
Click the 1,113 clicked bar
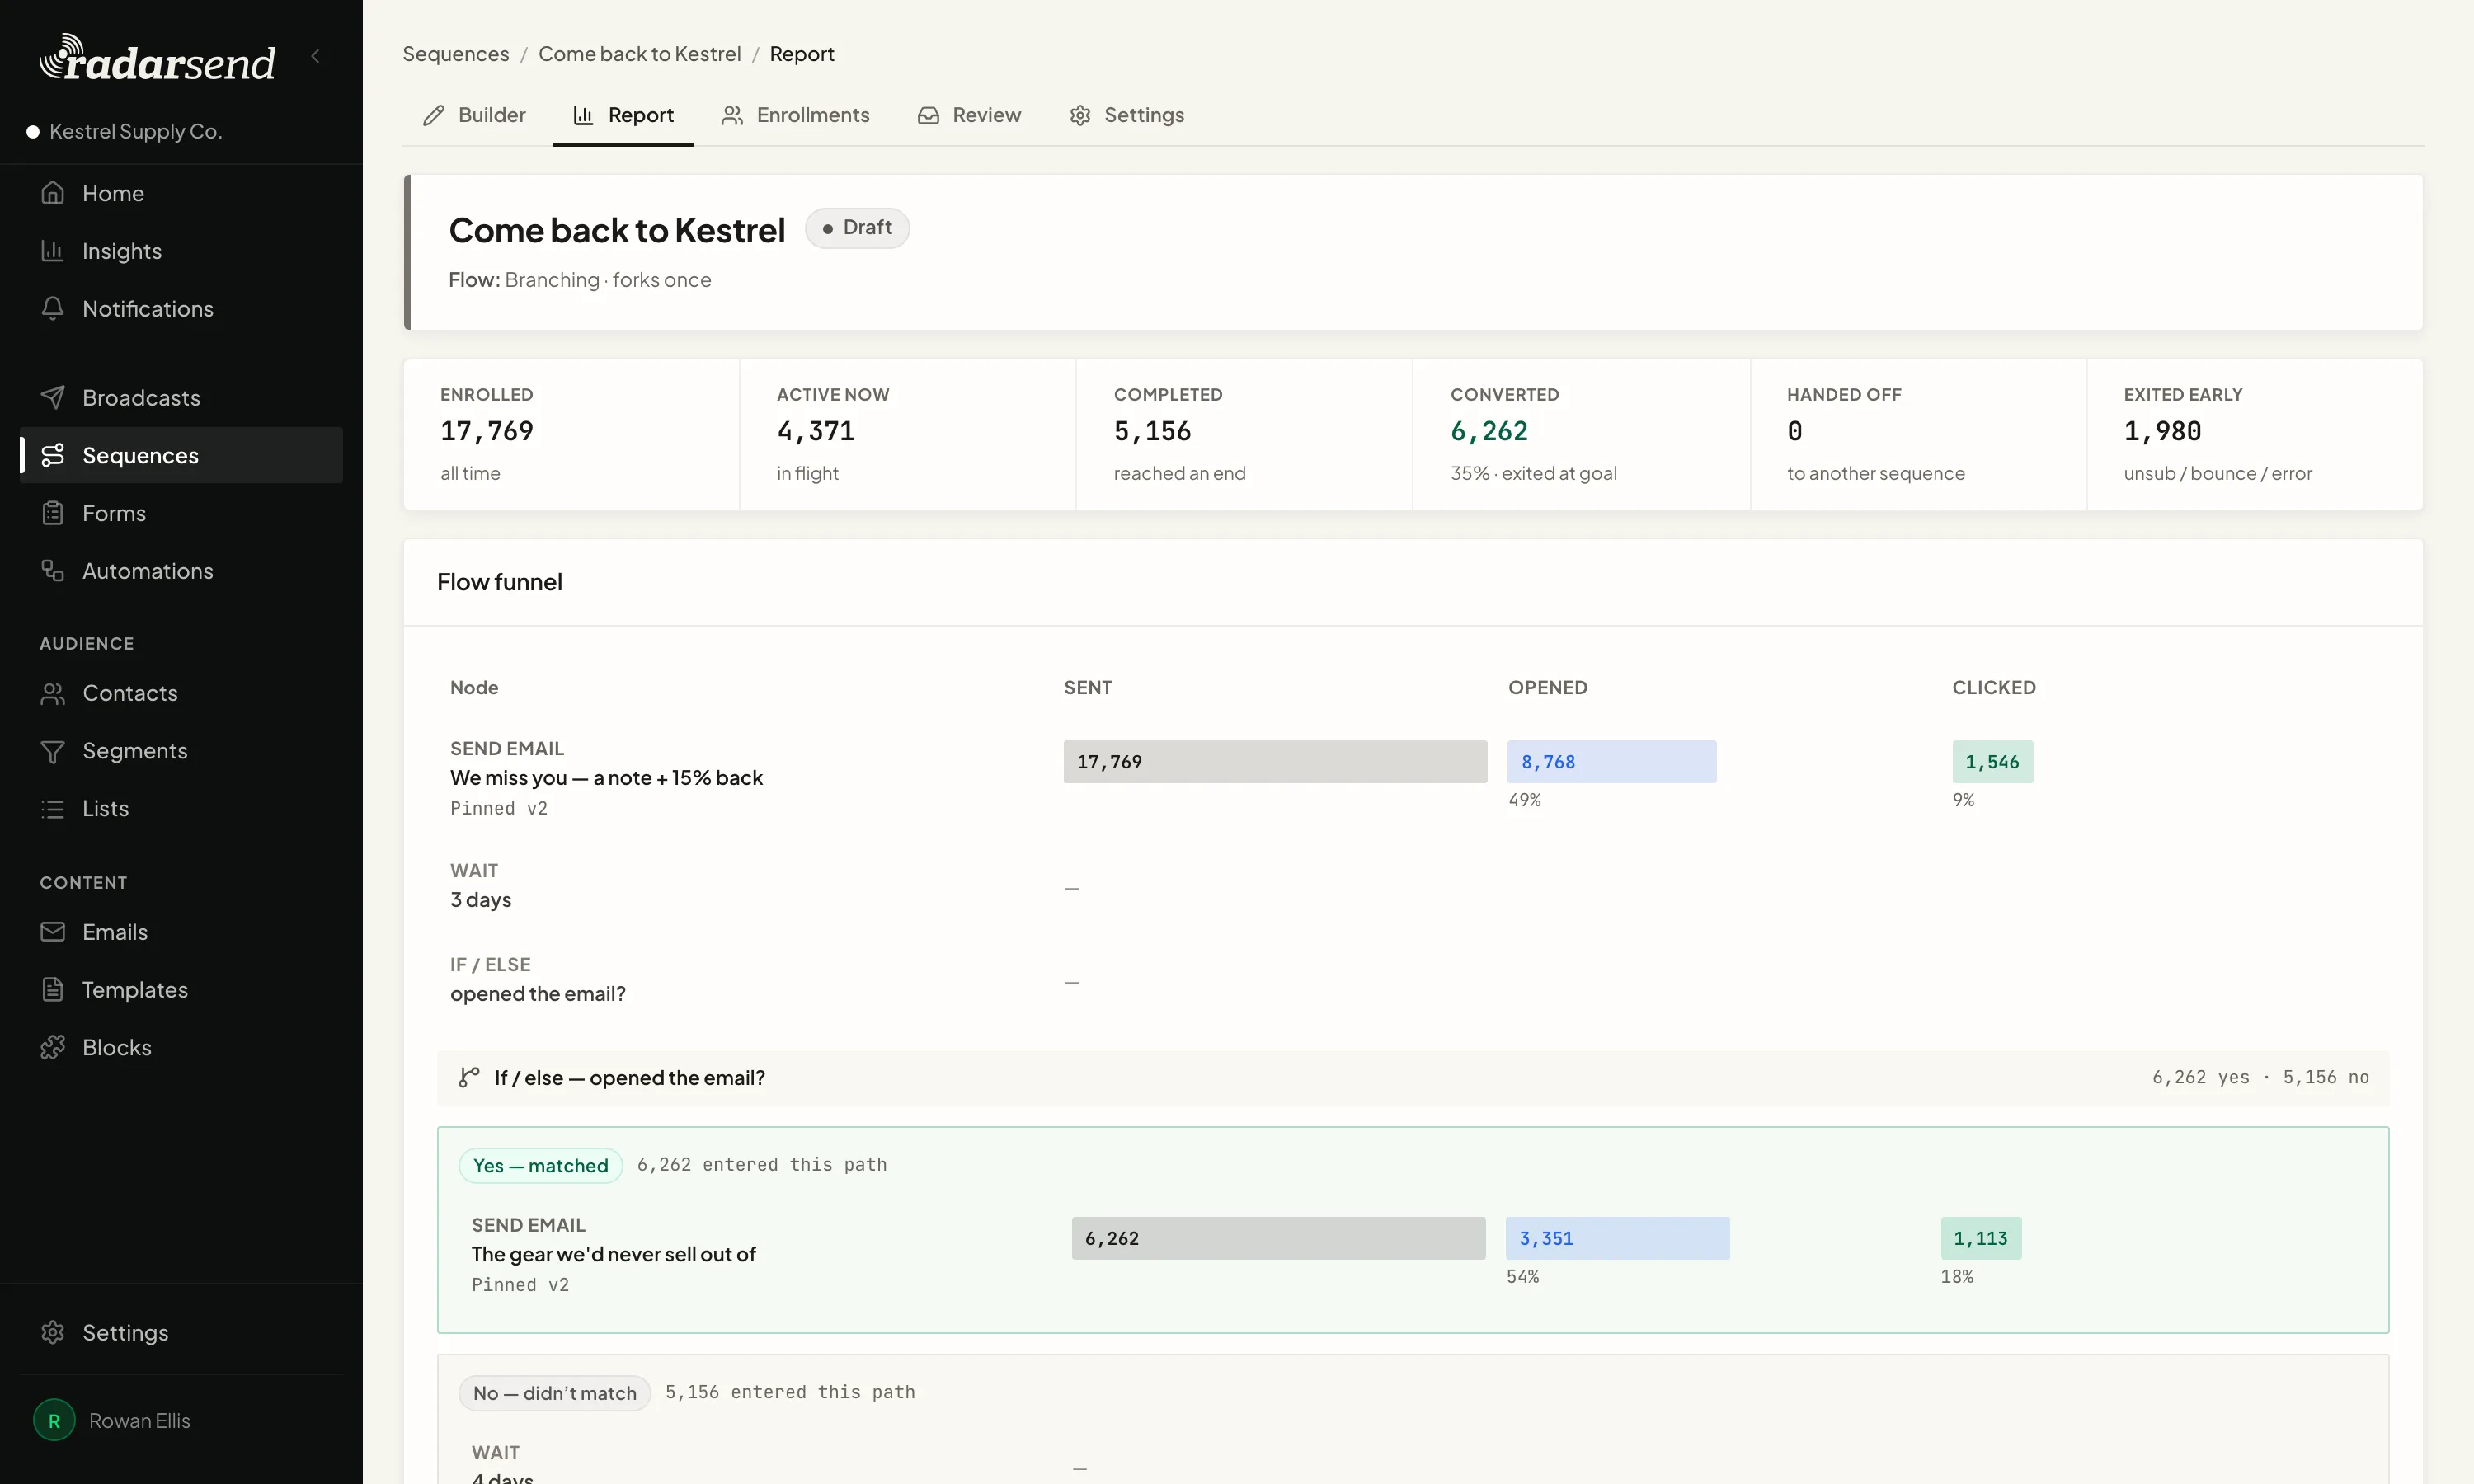[1980, 1238]
